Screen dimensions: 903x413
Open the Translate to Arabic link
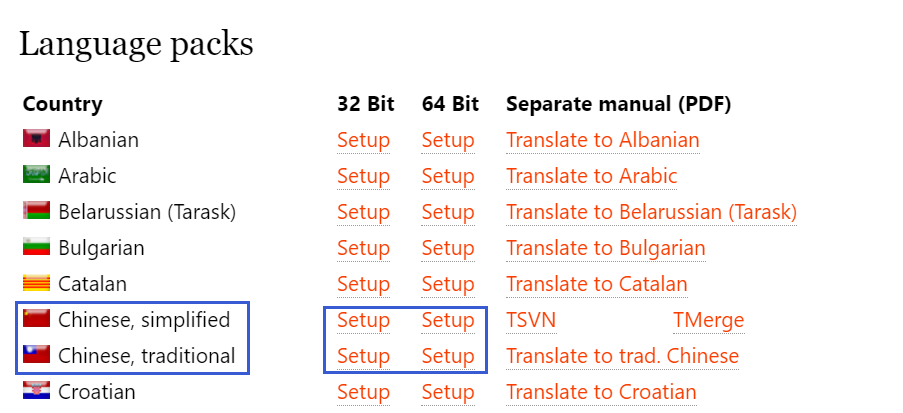coord(591,176)
